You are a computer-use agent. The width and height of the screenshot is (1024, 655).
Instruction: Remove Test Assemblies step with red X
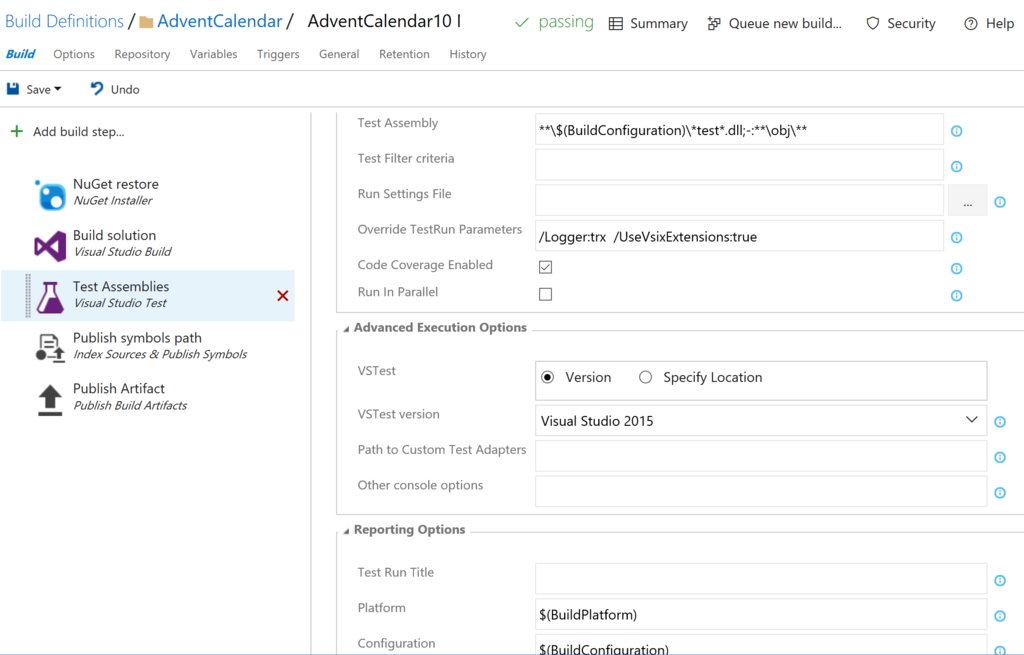coord(283,296)
